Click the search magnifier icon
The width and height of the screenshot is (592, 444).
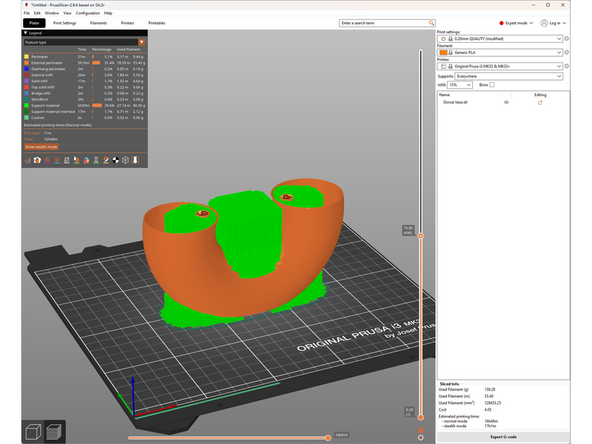click(431, 23)
